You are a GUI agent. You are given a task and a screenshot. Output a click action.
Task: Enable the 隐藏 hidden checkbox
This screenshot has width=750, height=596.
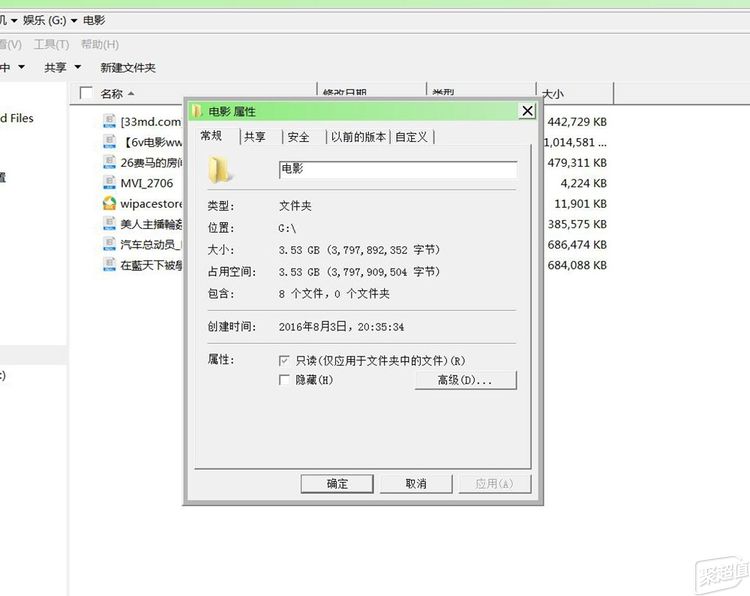click(x=284, y=380)
